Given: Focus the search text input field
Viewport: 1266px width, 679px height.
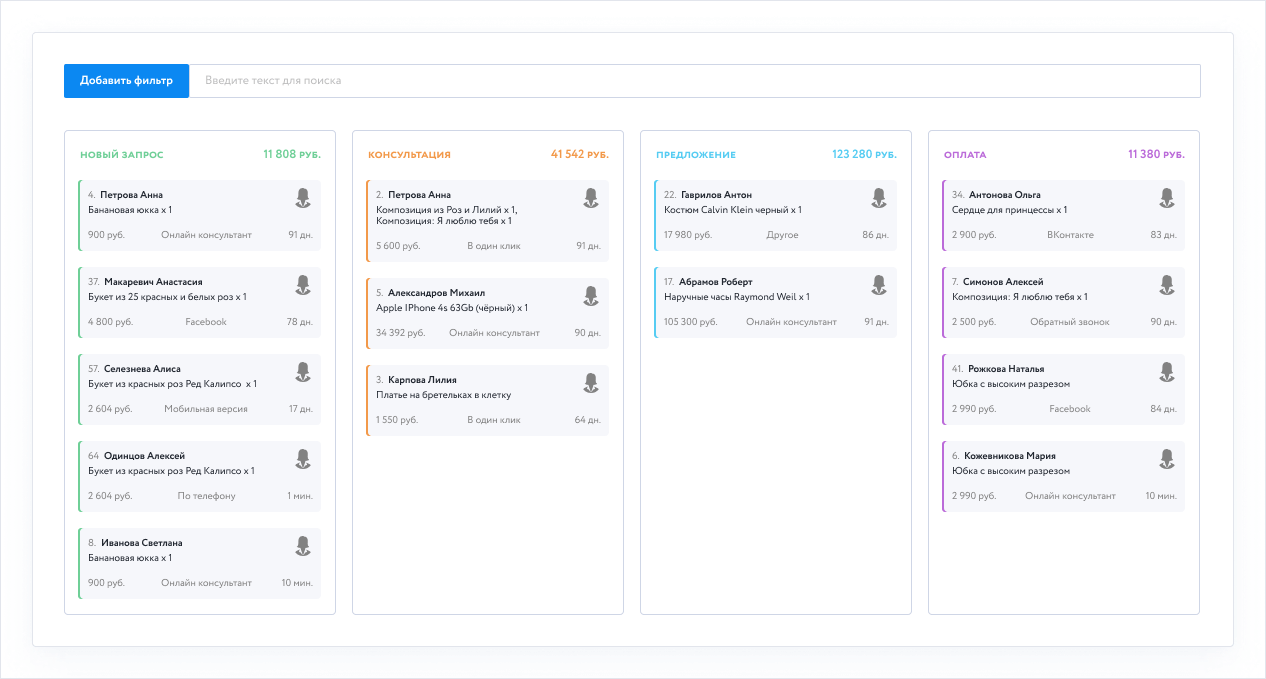Looking at the screenshot, I should coord(695,81).
